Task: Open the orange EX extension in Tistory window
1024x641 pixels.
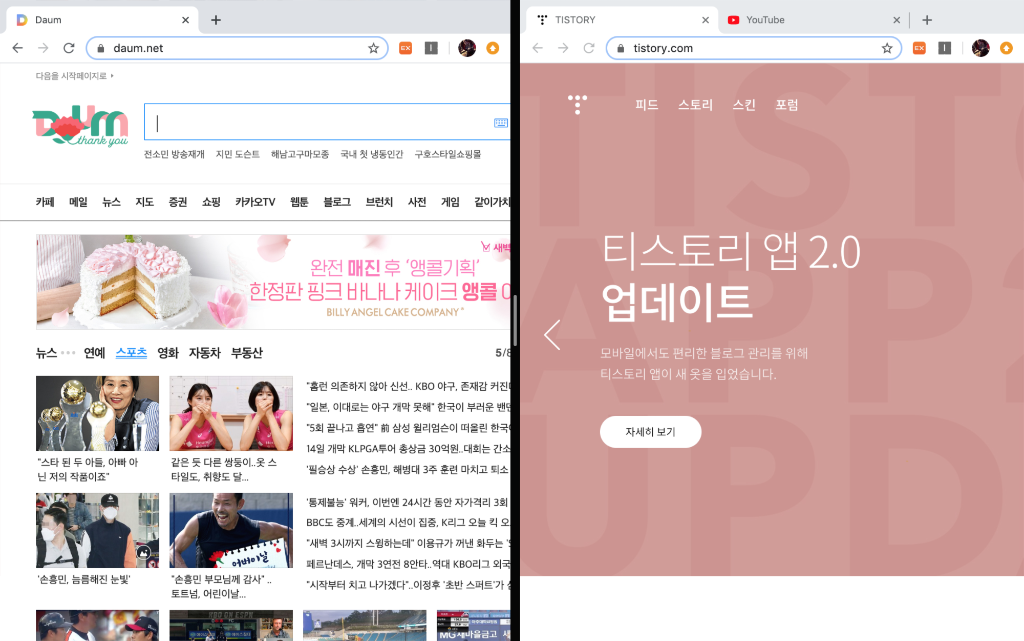Action: point(919,48)
